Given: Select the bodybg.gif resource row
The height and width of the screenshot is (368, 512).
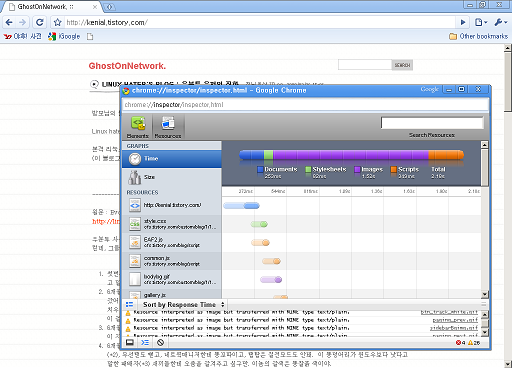Looking at the screenshot, I should (x=172, y=279).
